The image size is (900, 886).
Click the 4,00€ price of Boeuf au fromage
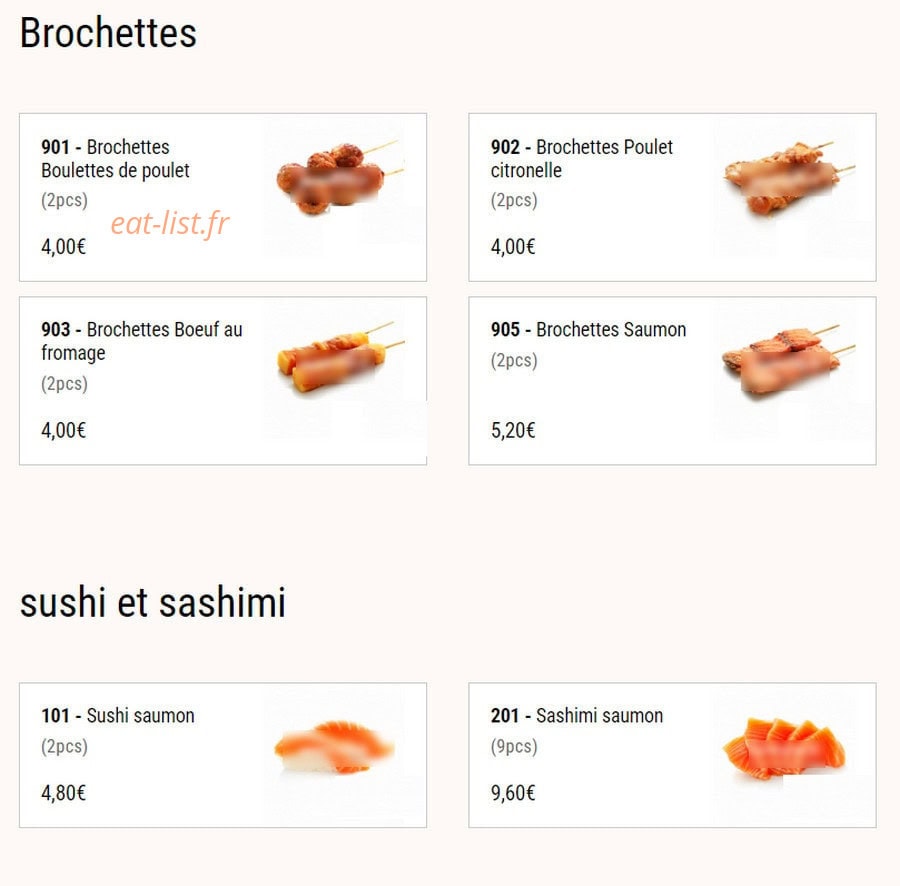tap(63, 430)
